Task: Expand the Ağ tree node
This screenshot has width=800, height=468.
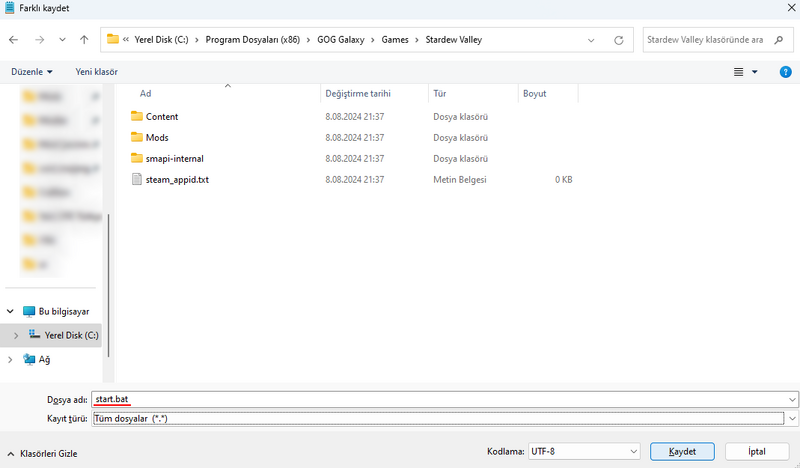Action: pos(10,359)
